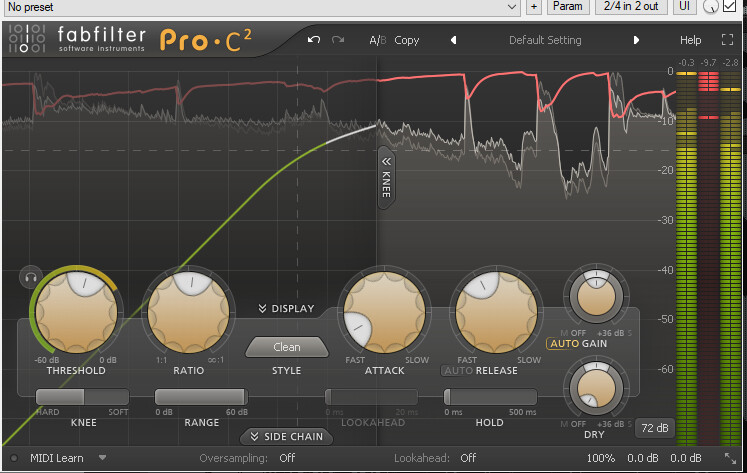Toggle audition triggering headphone icon
Viewport: 747px width, 473px height.
point(31,277)
